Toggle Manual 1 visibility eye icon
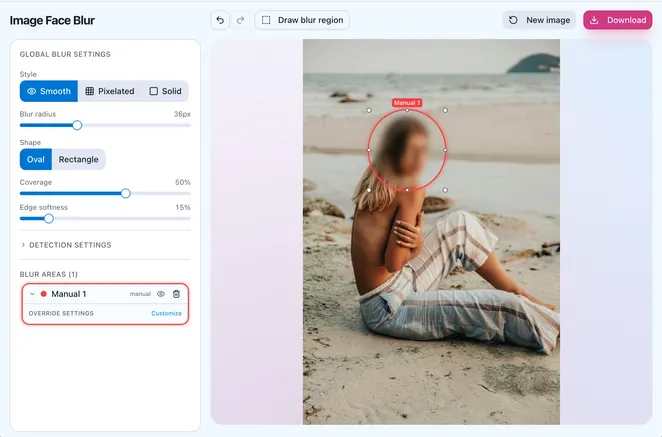 point(160,294)
